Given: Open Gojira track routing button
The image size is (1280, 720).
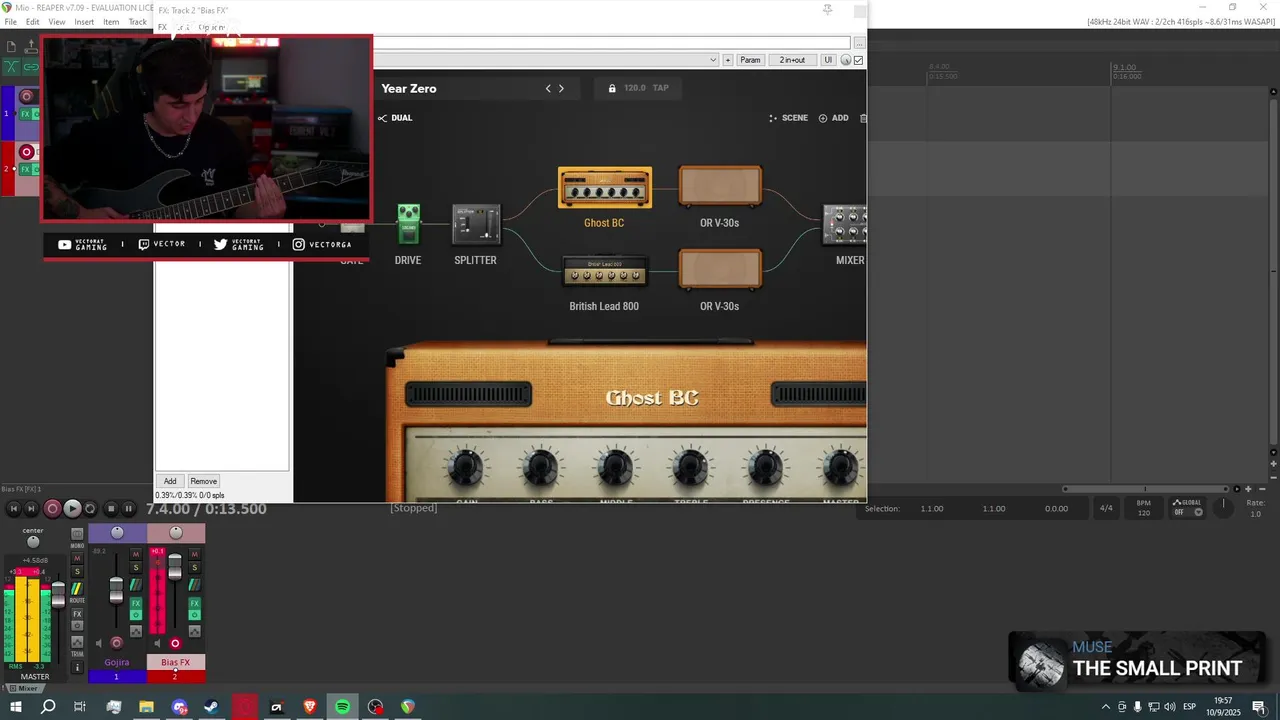Looking at the screenshot, I should coord(136,584).
